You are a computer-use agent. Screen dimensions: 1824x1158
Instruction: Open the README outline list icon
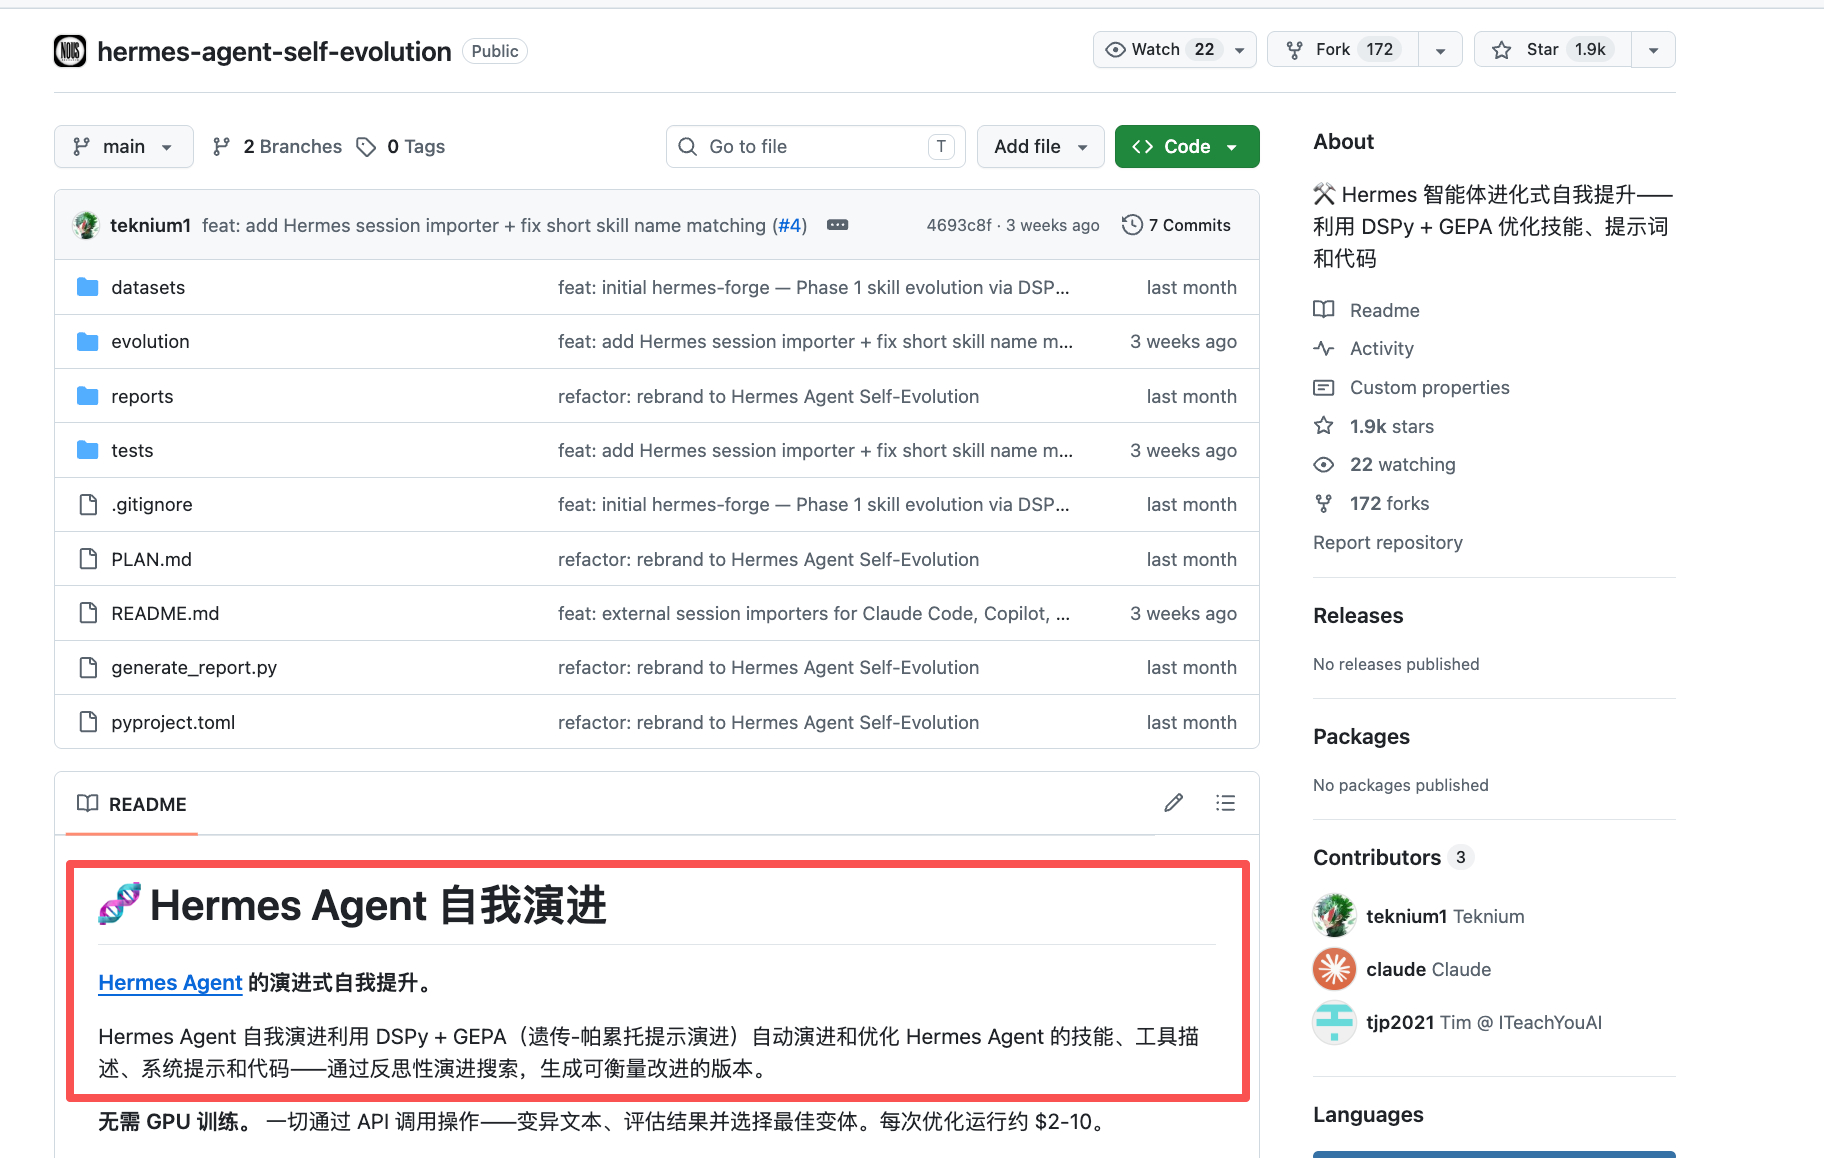coord(1225,803)
